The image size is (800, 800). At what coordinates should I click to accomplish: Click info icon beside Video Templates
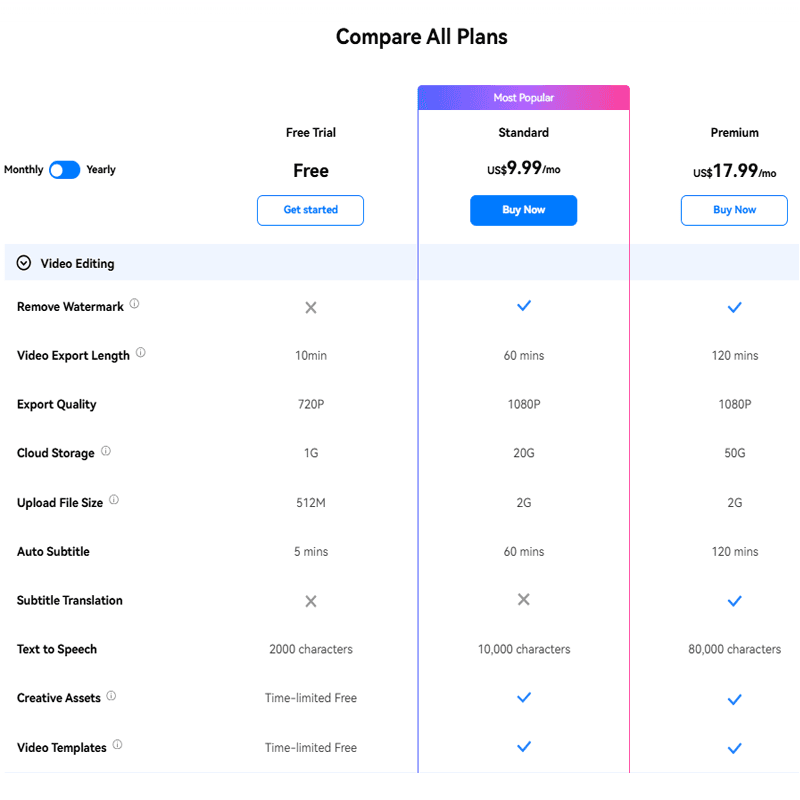(118, 745)
